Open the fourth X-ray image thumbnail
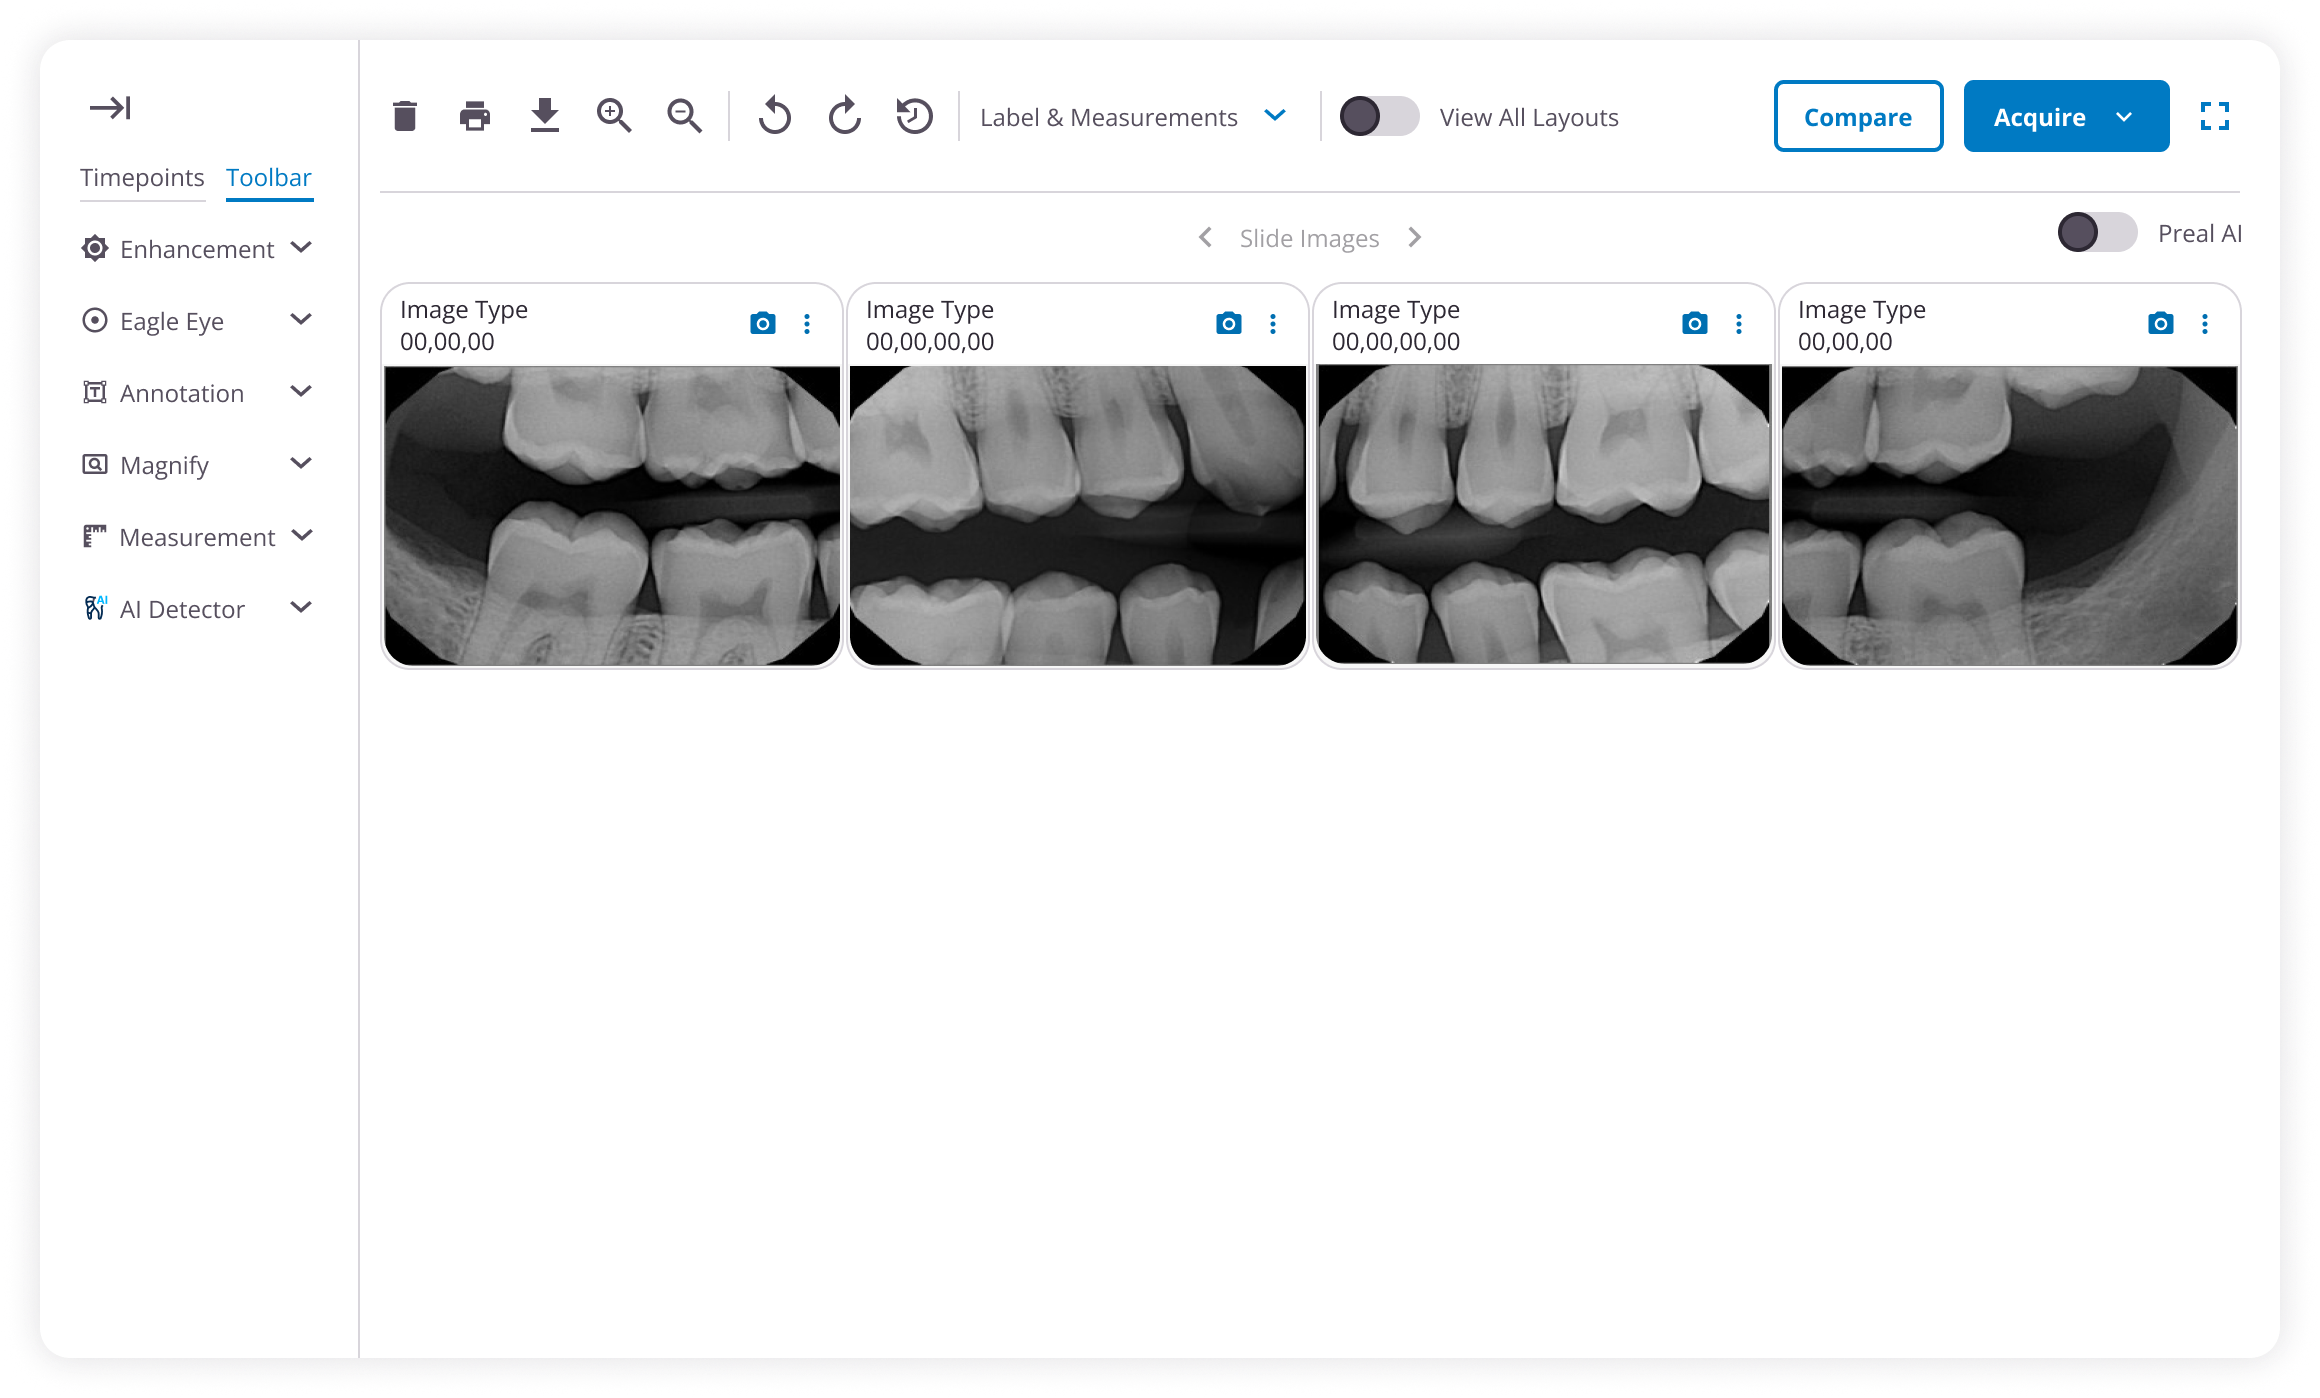 coord(2009,514)
